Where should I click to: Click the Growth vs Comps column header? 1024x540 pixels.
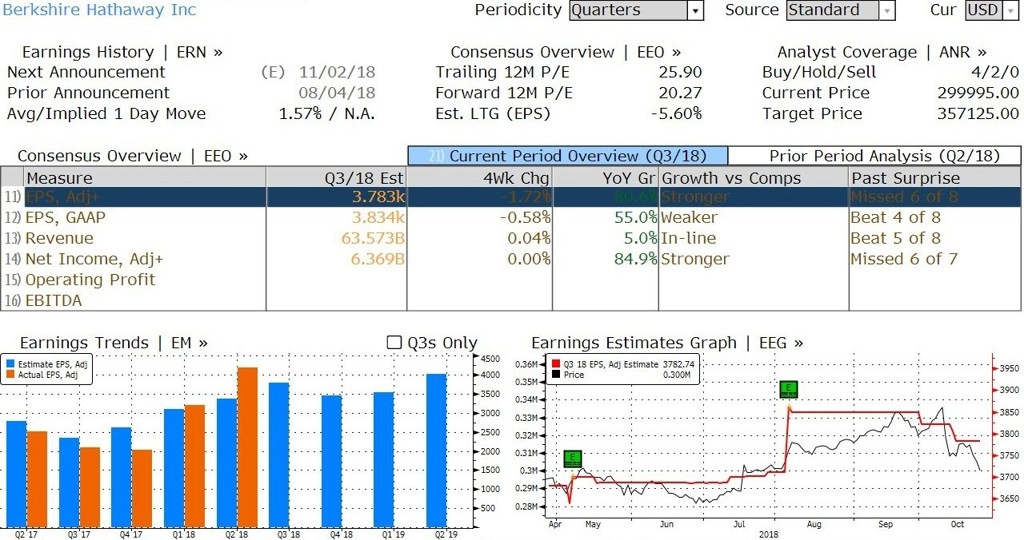pos(754,178)
